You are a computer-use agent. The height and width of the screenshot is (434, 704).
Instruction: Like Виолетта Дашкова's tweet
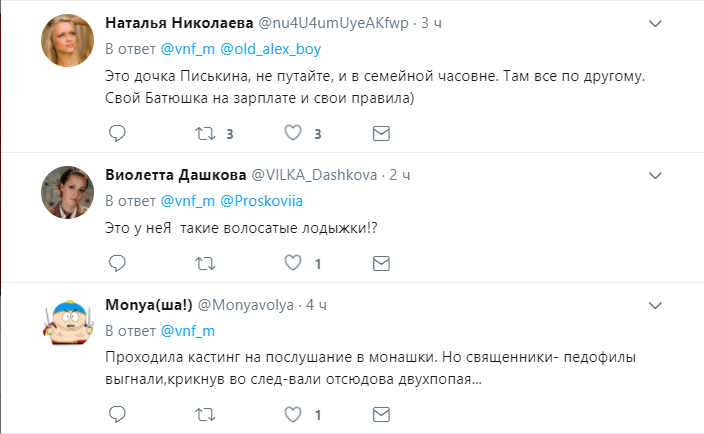[x=293, y=264]
